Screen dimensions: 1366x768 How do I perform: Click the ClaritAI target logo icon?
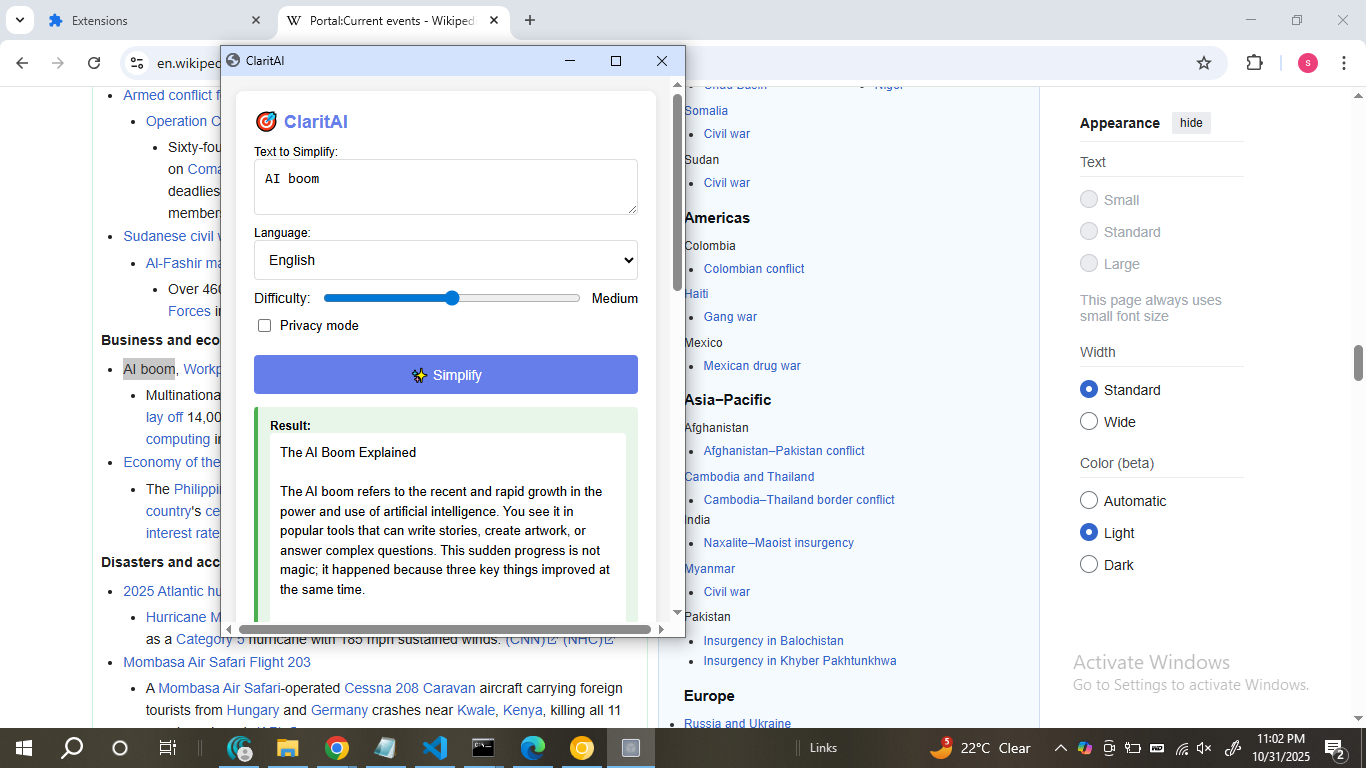(x=266, y=121)
